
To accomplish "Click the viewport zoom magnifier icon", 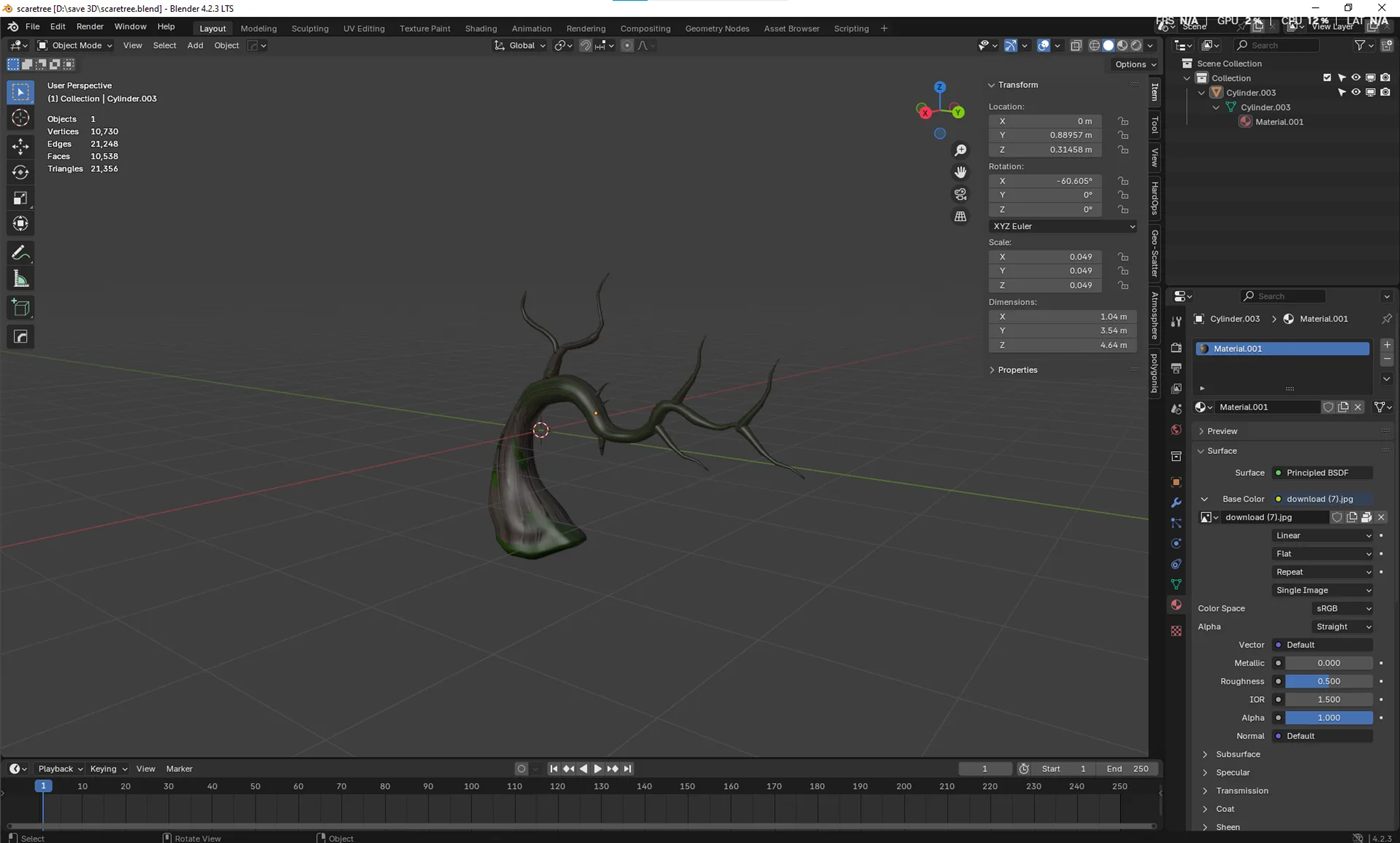I will (960, 150).
